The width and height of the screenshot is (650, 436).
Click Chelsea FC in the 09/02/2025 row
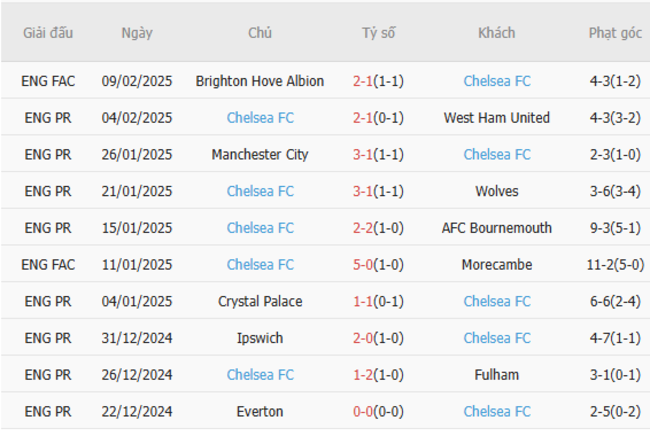(x=497, y=81)
